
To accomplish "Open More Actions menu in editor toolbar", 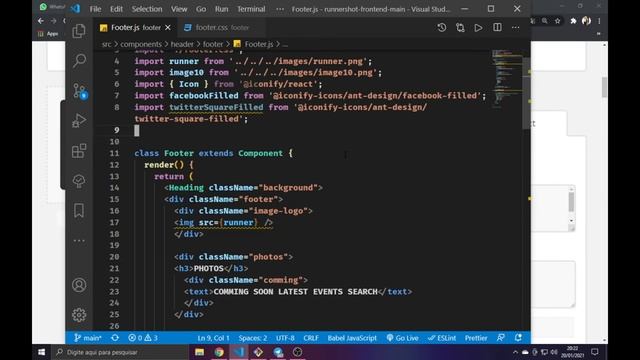I will click(516, 28).
